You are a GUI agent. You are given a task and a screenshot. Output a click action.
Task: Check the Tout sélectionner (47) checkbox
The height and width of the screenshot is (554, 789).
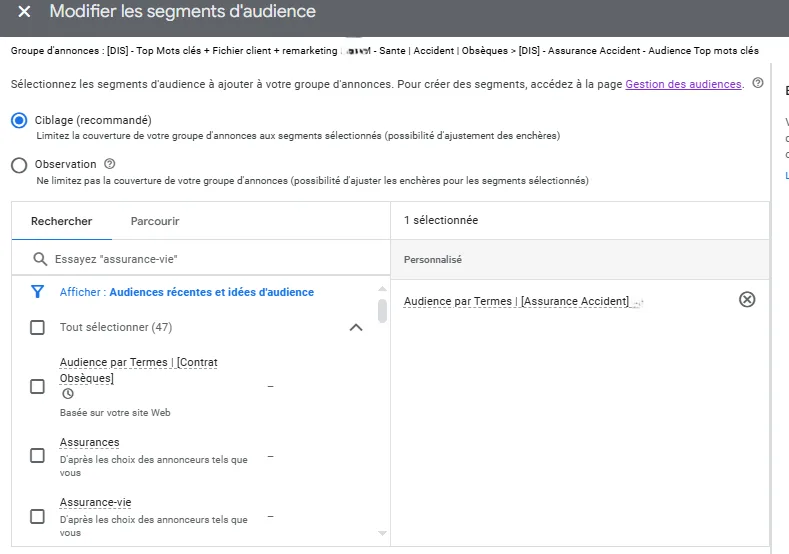point(37,328)
